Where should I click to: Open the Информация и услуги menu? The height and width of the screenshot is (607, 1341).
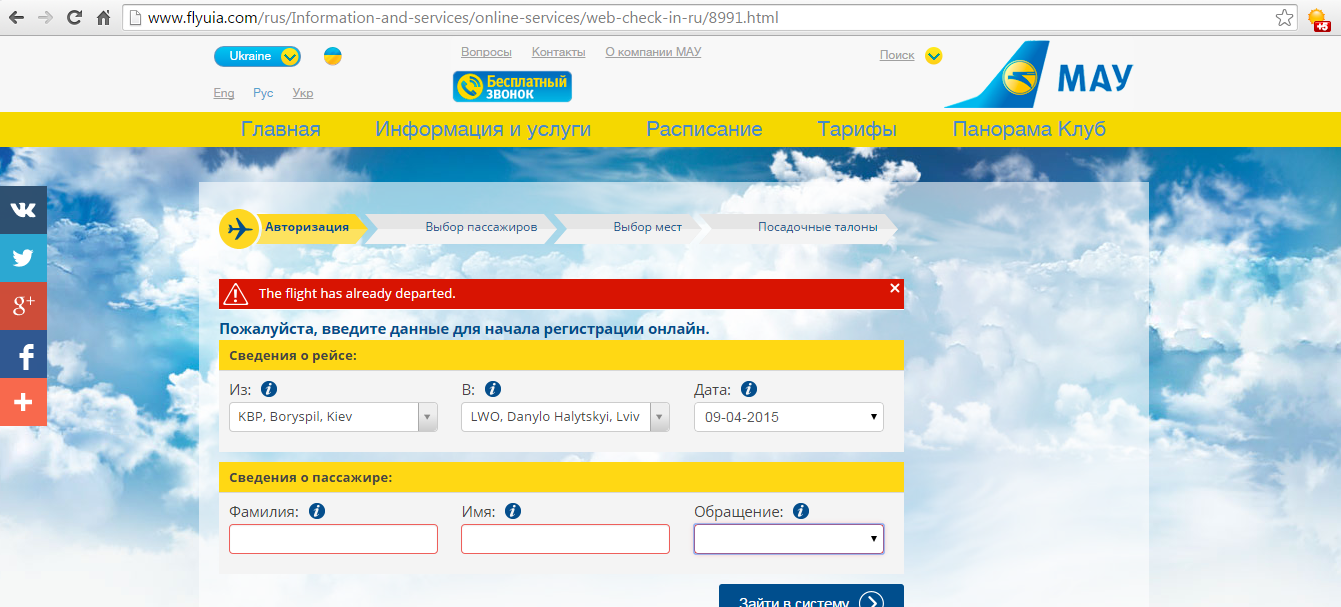[483, 129]
